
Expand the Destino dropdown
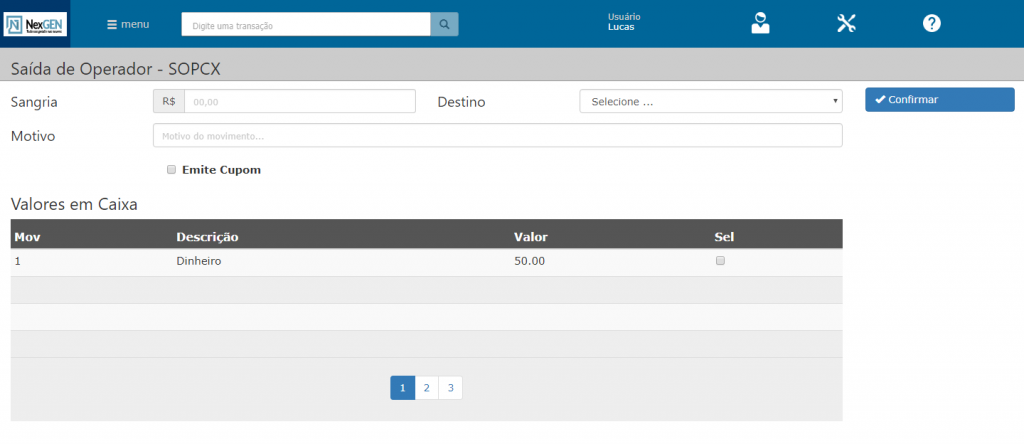pos(710,101)
